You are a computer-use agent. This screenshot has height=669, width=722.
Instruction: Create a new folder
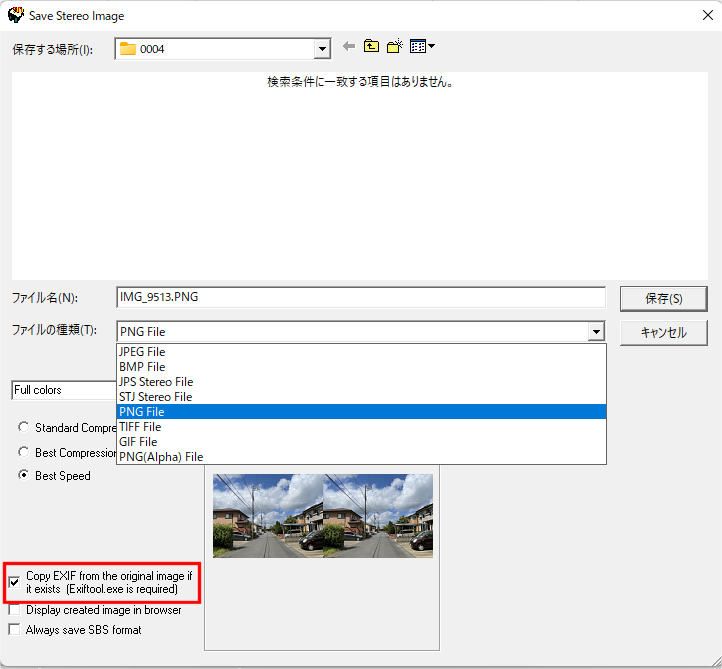pos(395,47)
